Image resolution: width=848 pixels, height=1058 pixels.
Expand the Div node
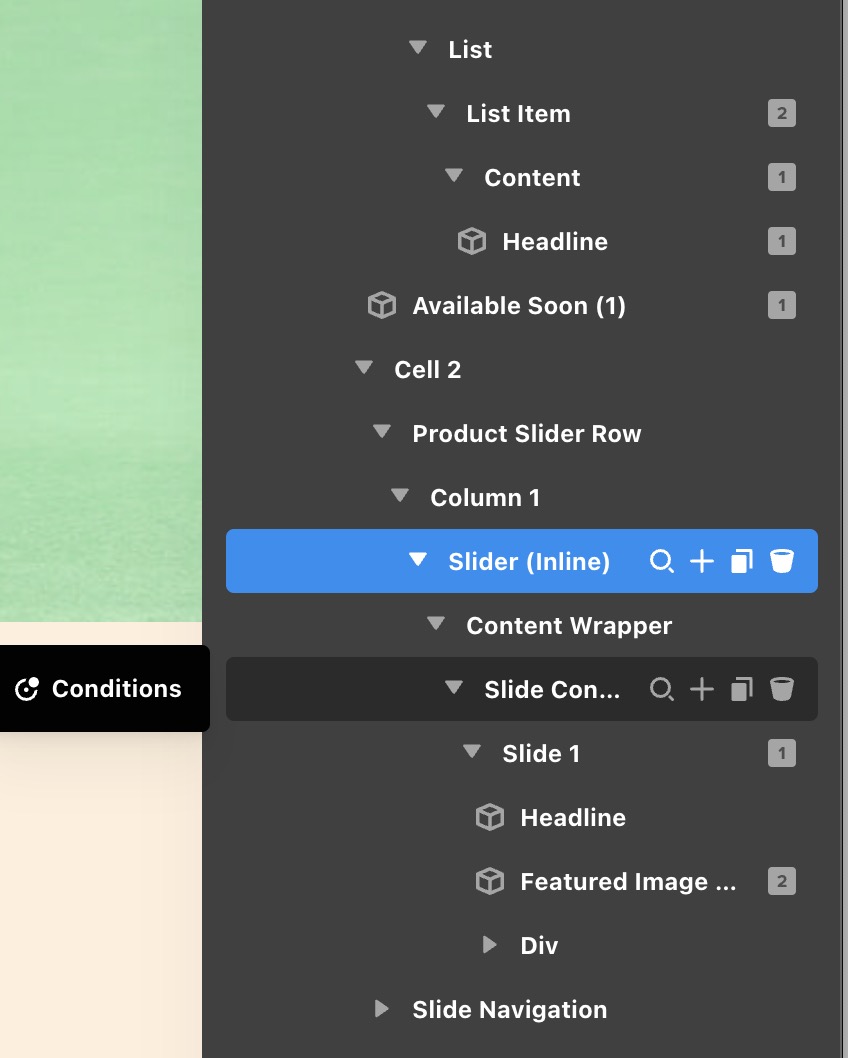pyautogui.click(x=489, y=945)
